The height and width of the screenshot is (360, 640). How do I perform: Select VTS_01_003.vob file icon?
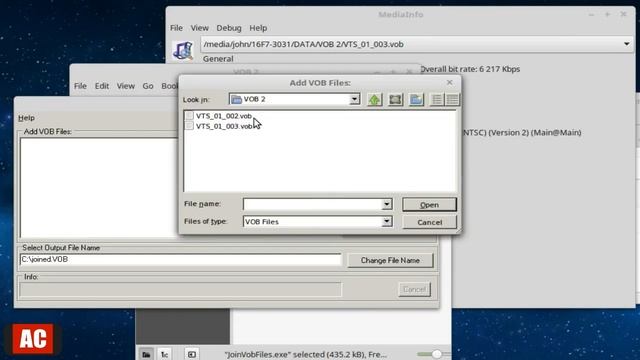point(189,126)
